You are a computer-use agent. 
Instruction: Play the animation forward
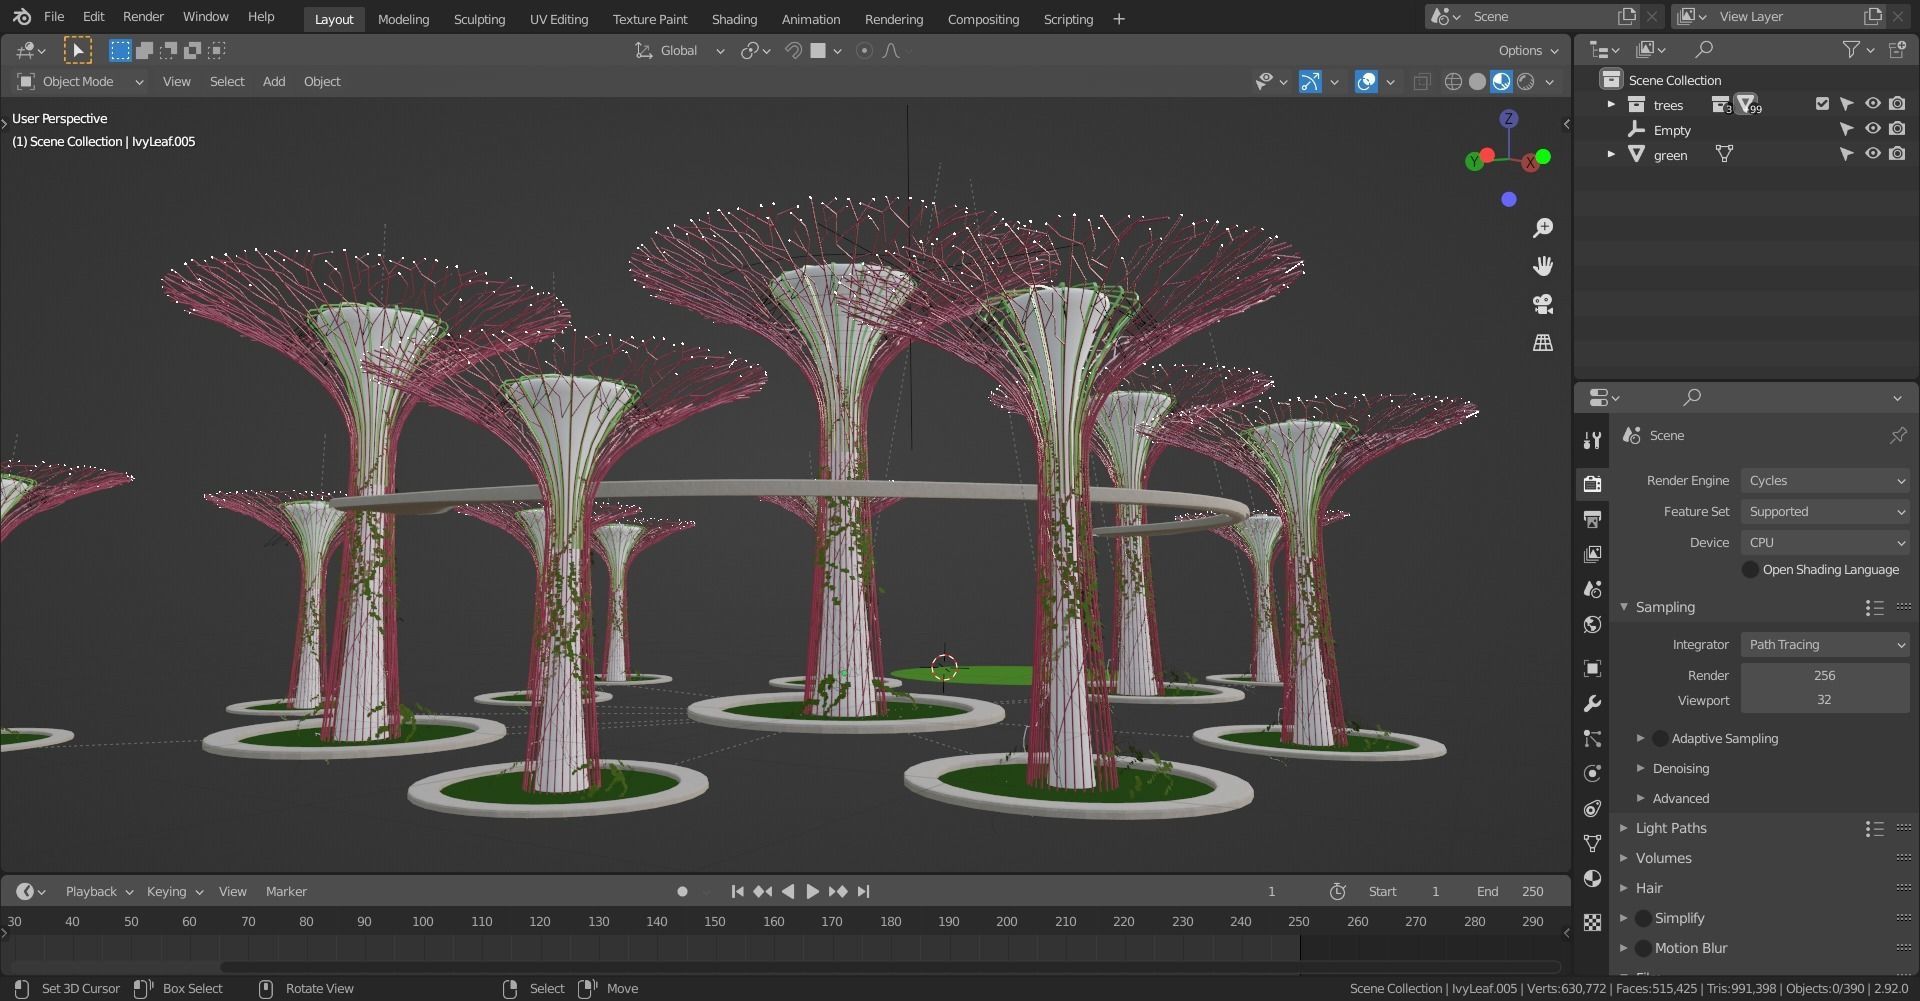(812, 891)
